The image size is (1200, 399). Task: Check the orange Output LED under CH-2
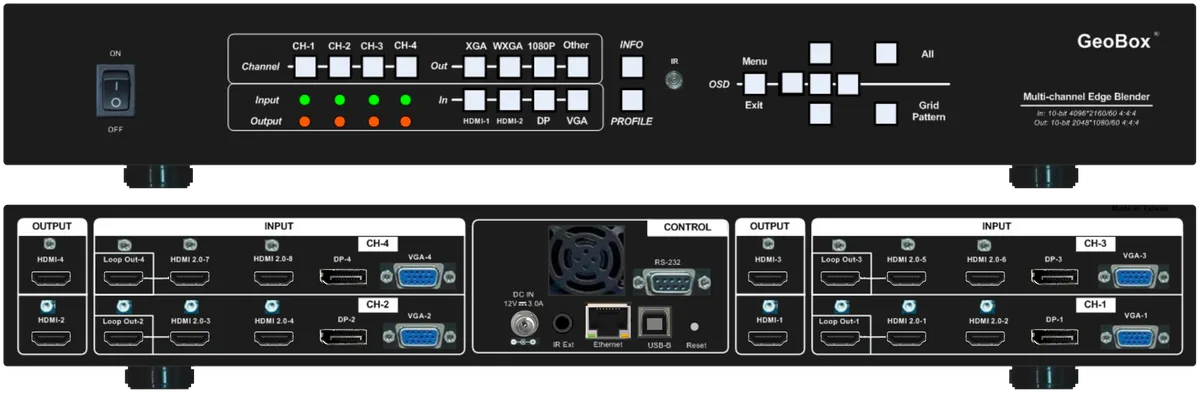pyautogui.click(x=339, y=122)
